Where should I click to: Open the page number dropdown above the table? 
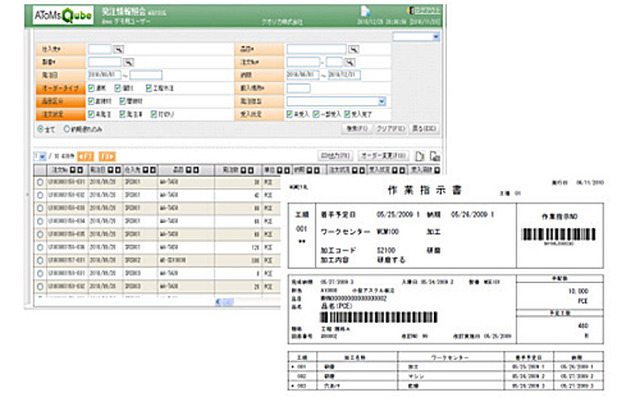[40, 156]
